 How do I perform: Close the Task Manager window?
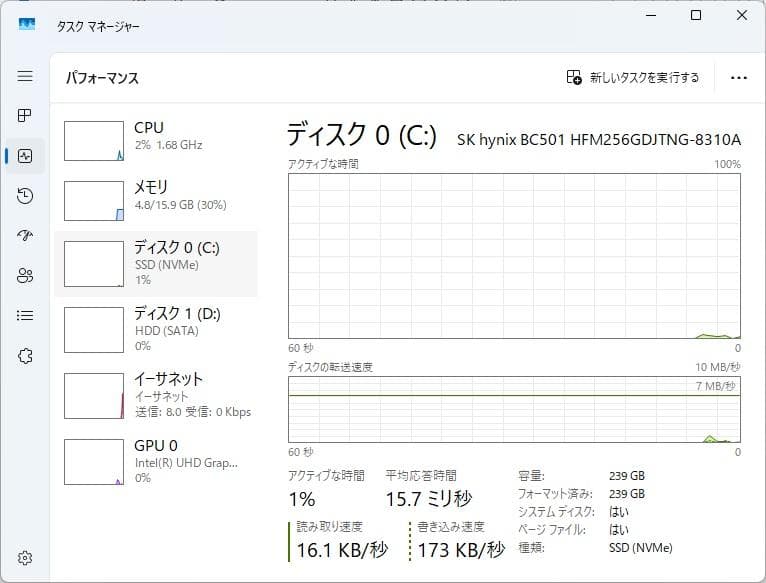742,15
